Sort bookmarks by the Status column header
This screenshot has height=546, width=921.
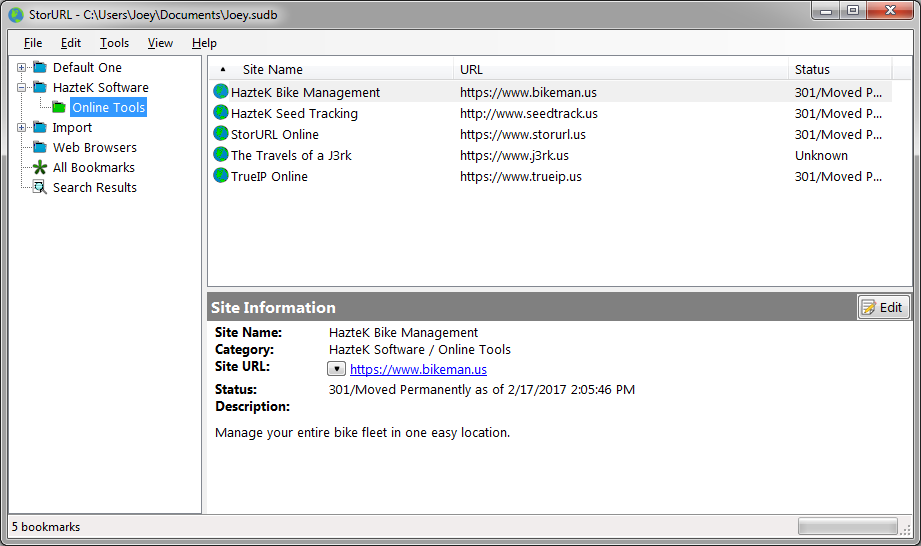(812, 70)
